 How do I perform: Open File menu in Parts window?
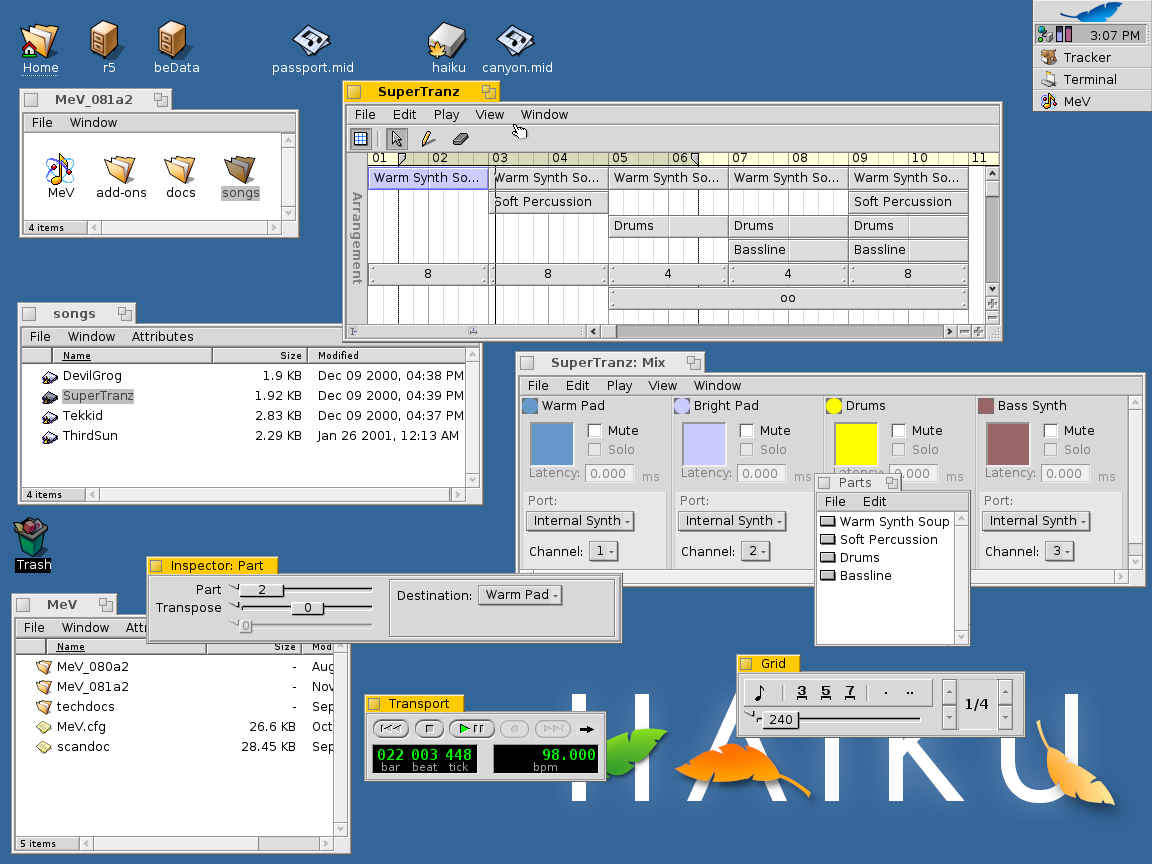coord(835,502)
